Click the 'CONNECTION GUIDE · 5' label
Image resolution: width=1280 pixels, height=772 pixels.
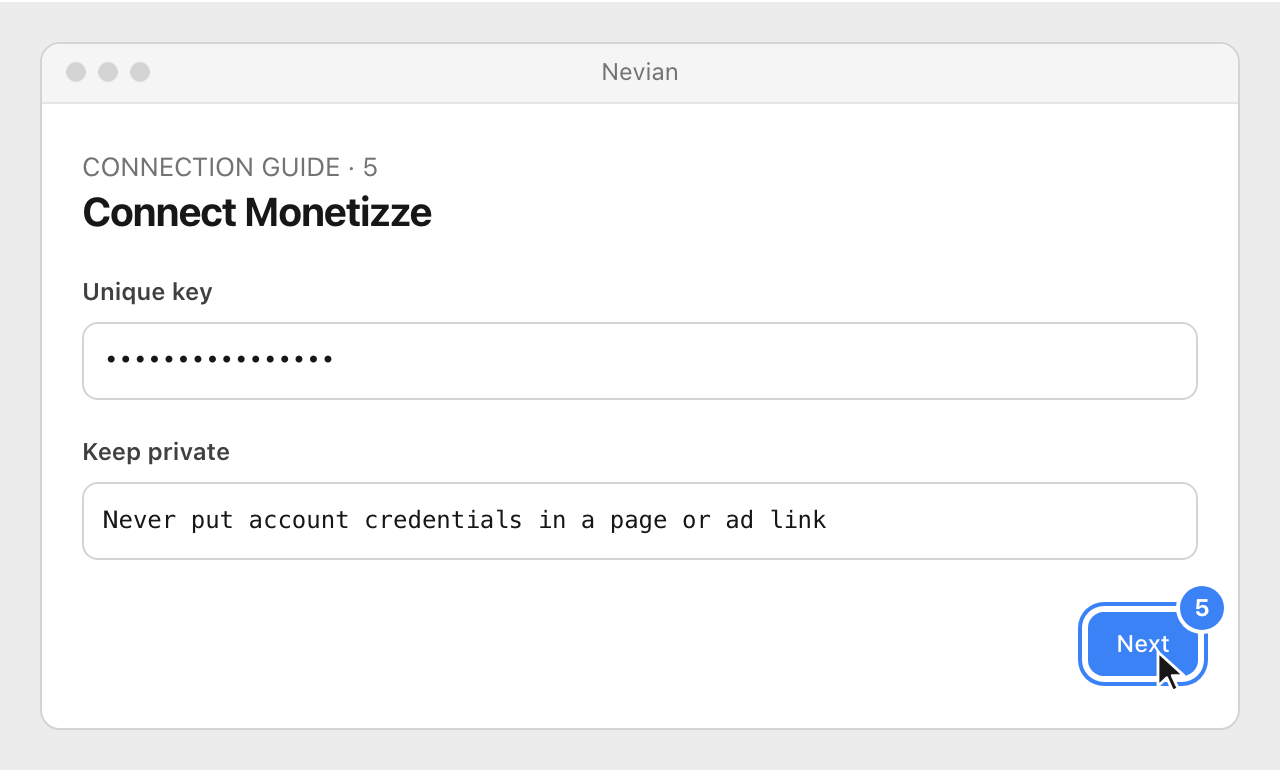(x=230, y=167)
